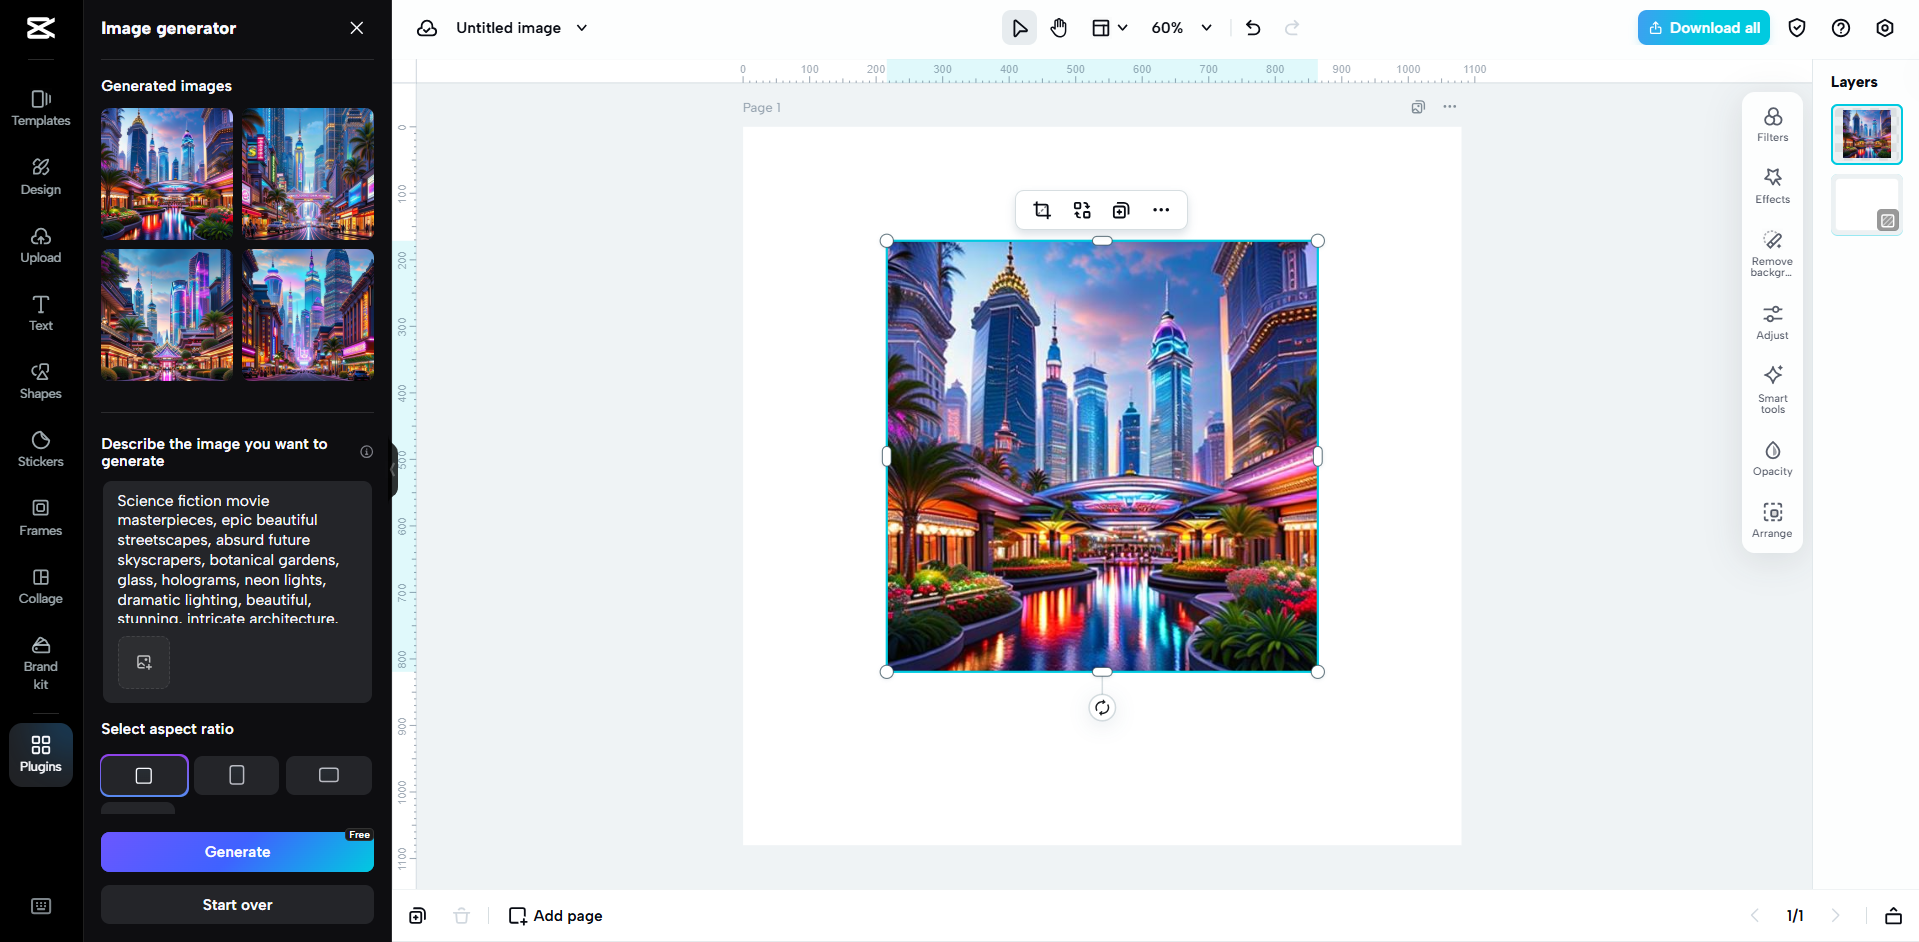
Task: Click the Generate button
Action: pos(236,851)
